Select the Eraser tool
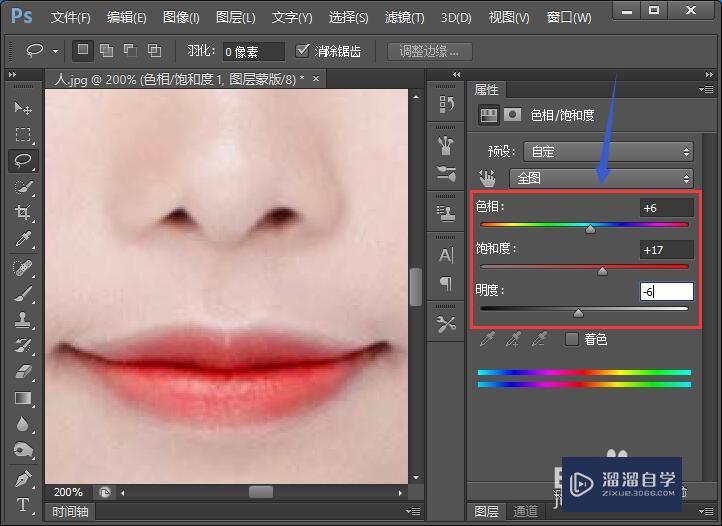The height and width of the screenshot is (526, 722). [x=23, y=371]
